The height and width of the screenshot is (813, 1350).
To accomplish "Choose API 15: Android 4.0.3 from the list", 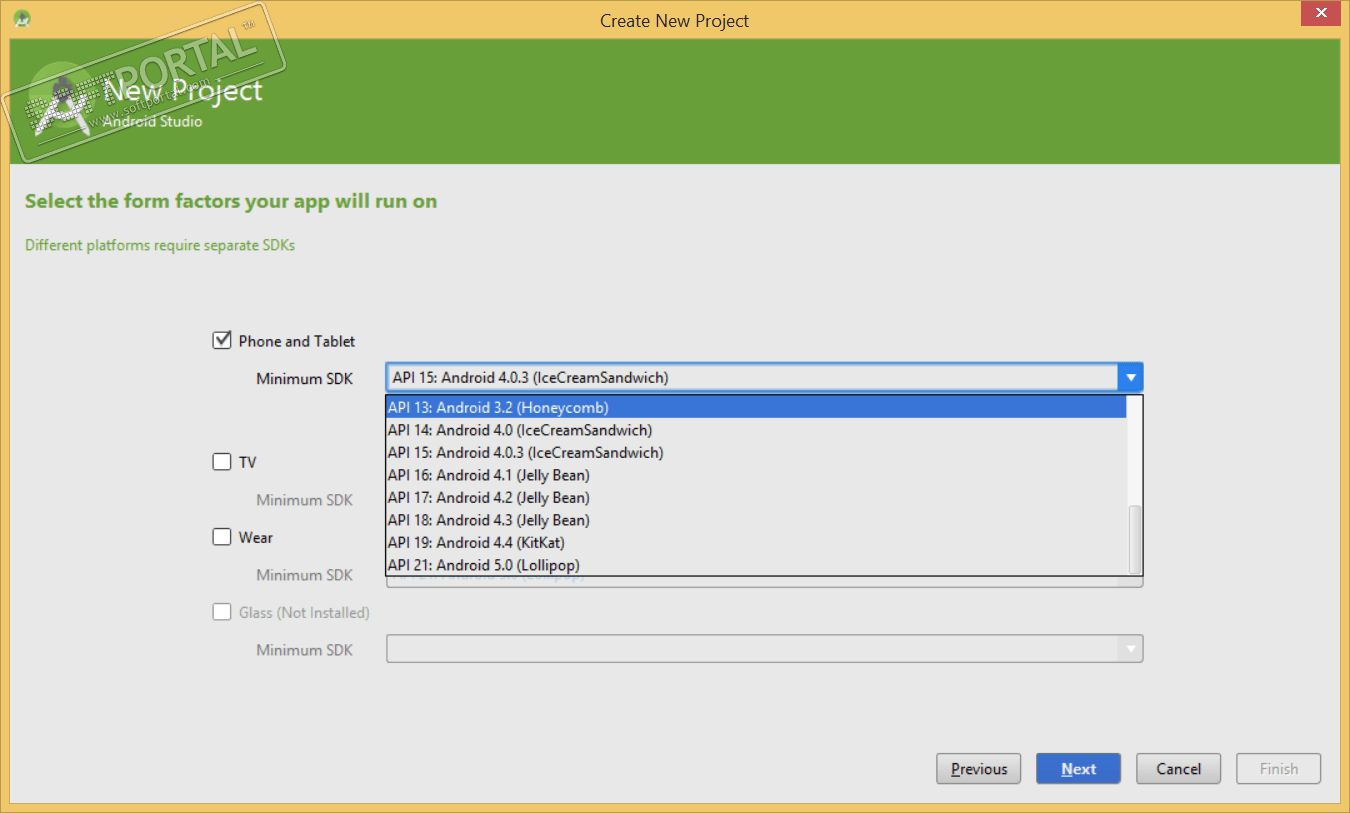I will coord(756,452).
